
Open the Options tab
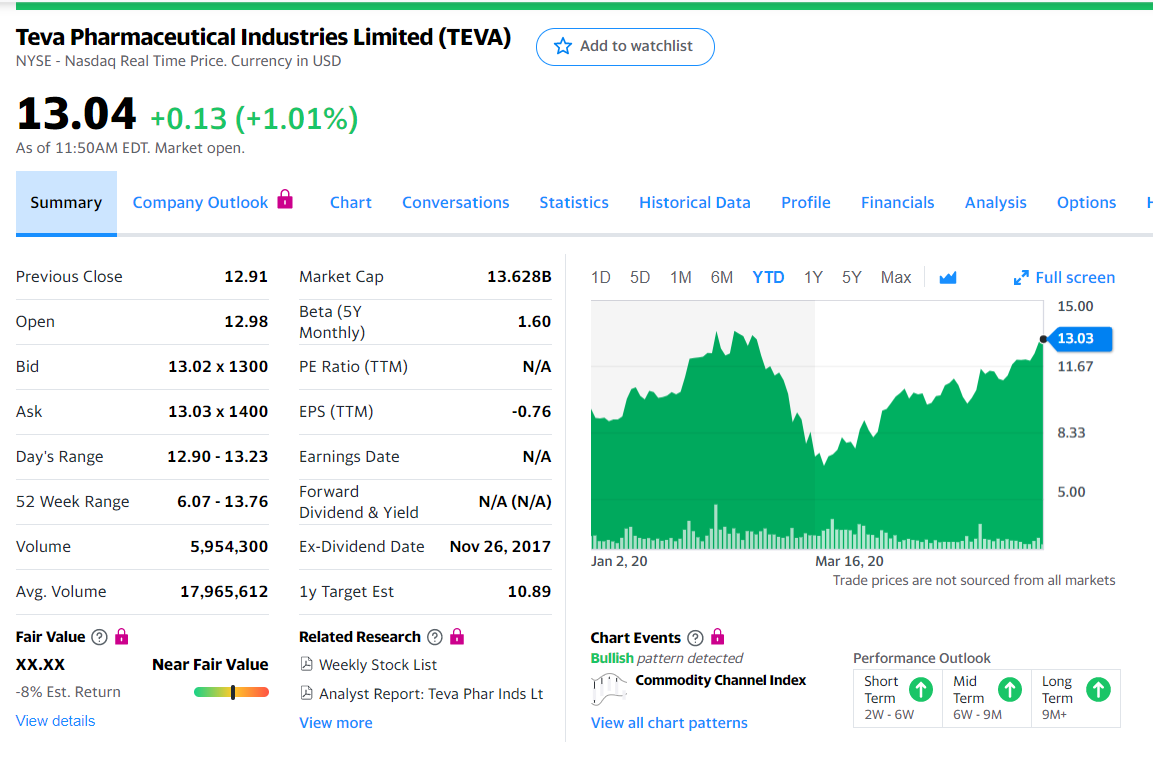pos(1086,203)
